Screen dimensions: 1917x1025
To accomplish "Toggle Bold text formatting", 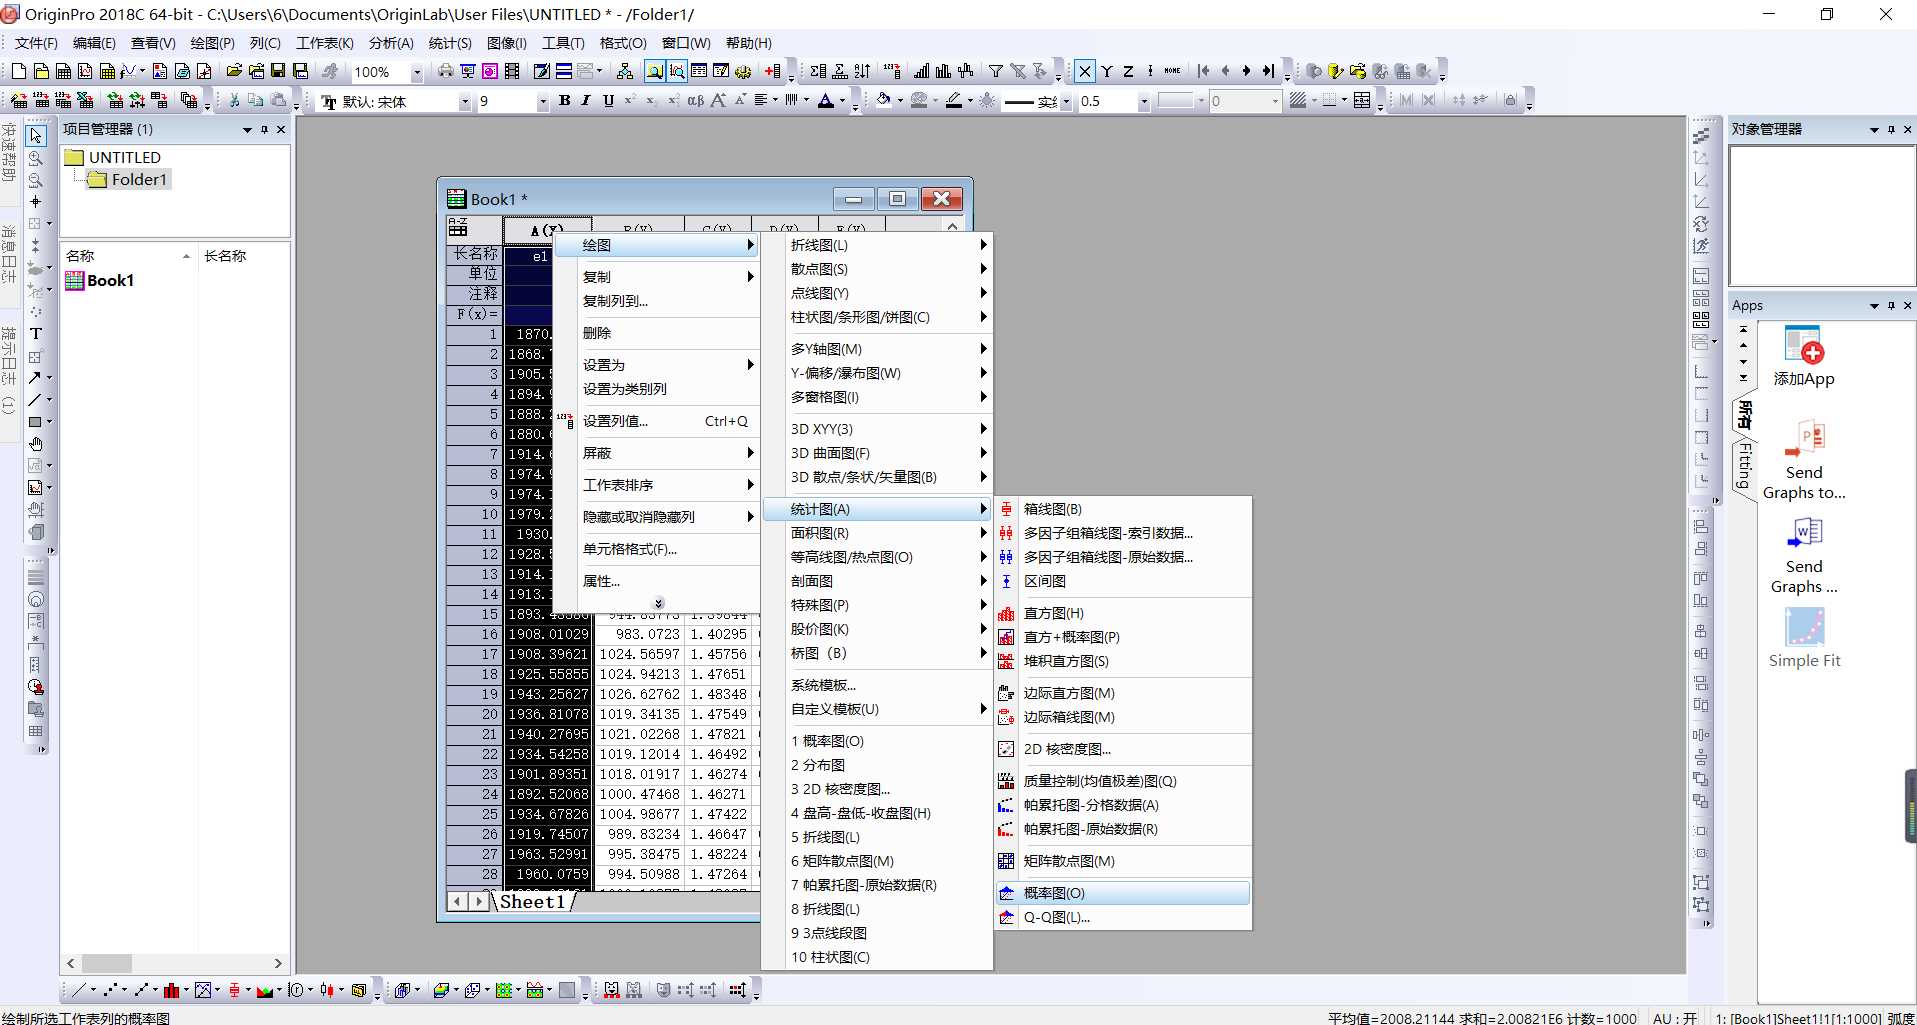I will [x=565, y=100].
